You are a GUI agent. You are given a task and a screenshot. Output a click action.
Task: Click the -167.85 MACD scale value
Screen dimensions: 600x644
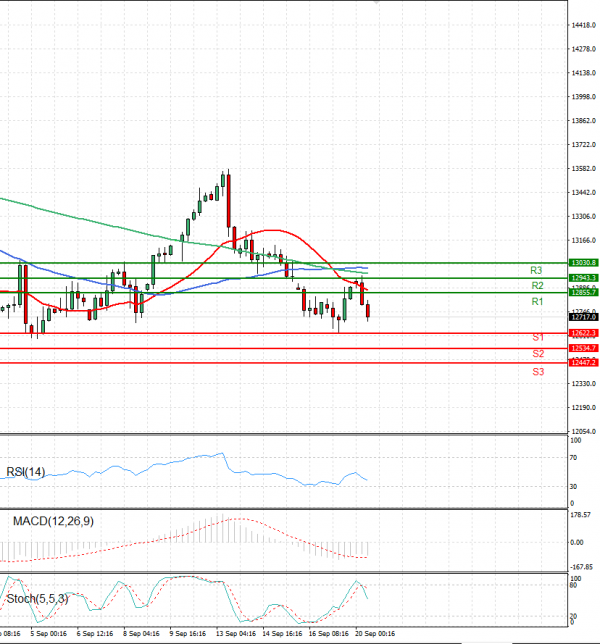[582, 567]
